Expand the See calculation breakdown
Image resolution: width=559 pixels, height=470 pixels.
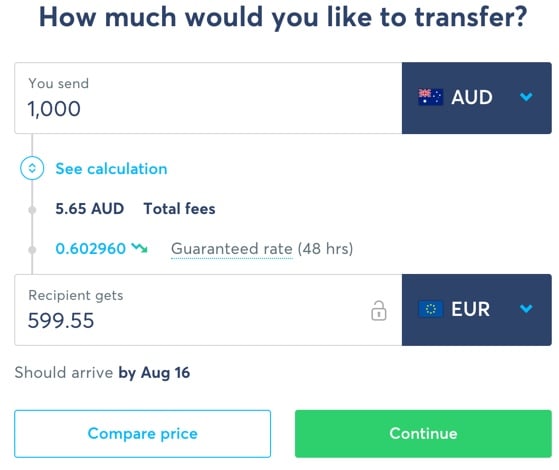[x=111, y=169]
